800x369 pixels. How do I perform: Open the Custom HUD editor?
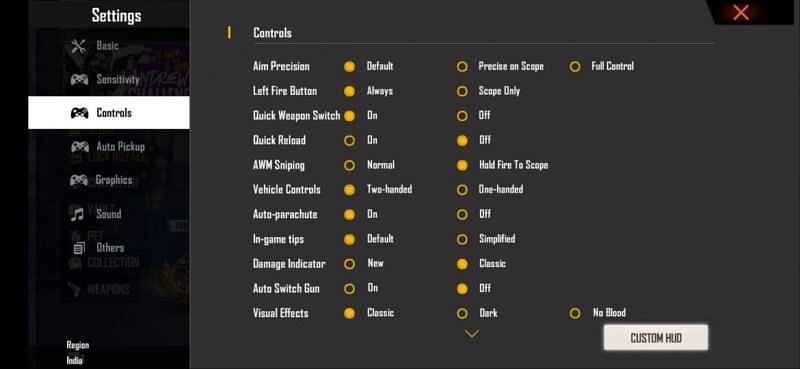tap(656, 338)
